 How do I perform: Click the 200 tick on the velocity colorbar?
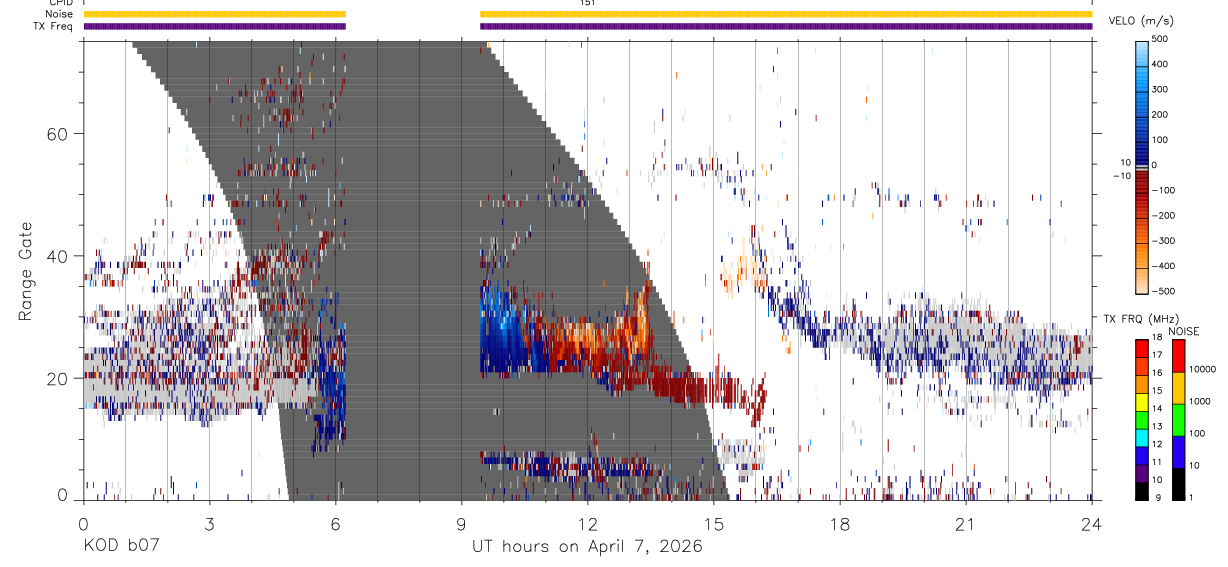coord(1162,114)
